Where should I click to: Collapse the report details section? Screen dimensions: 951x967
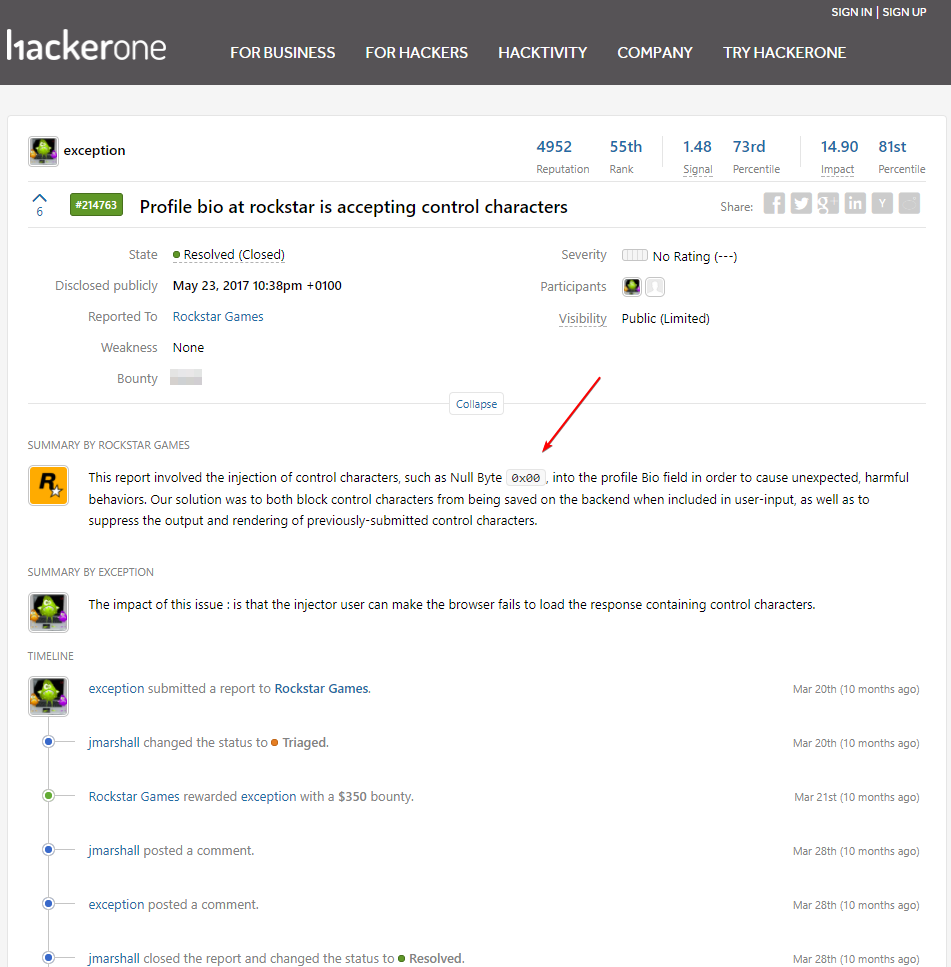pos(476,404)
